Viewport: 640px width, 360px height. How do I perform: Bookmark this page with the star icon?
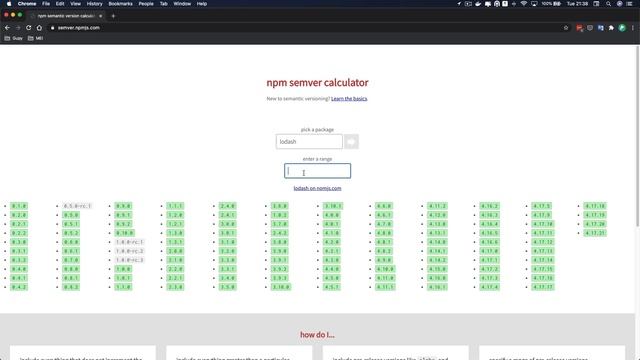click(x=566, y=28)
